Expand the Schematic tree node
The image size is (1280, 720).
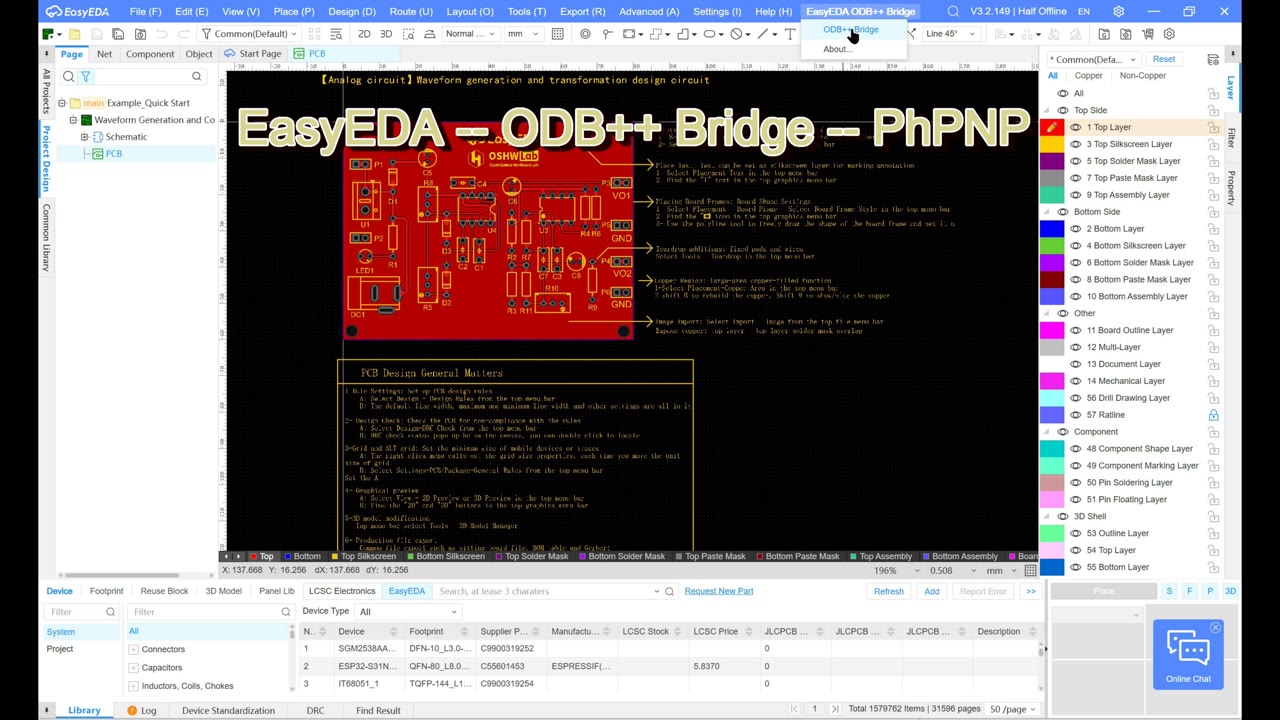[84, 137]
